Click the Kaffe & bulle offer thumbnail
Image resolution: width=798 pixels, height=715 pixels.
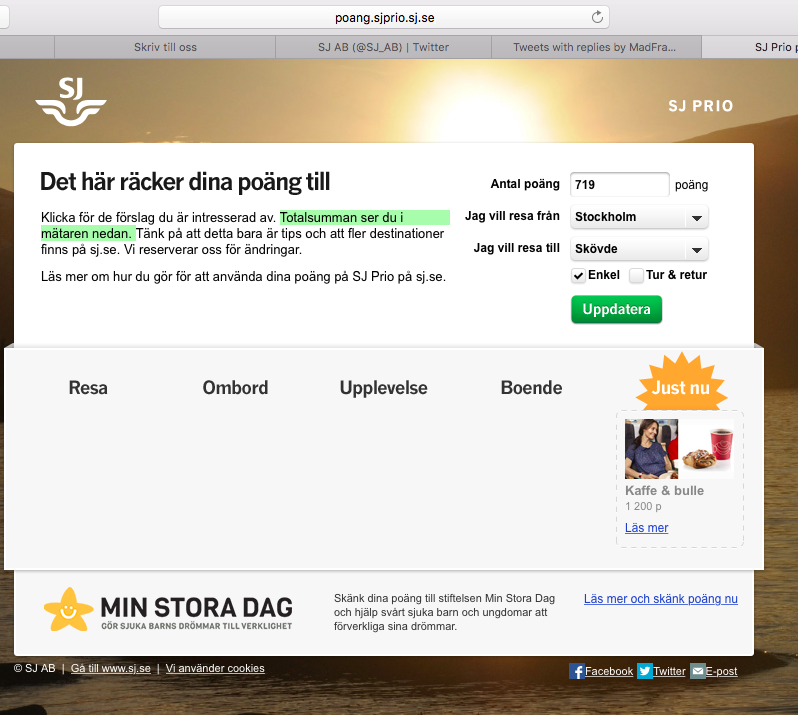point(679,449)
